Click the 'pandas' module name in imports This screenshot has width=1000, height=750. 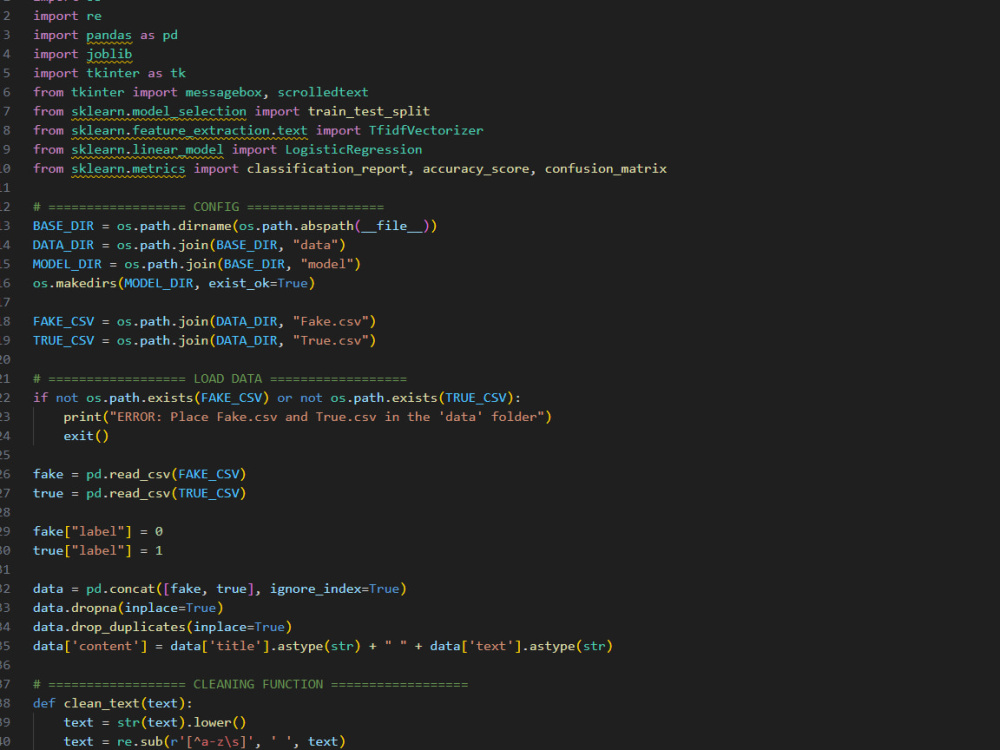[109, 35]
